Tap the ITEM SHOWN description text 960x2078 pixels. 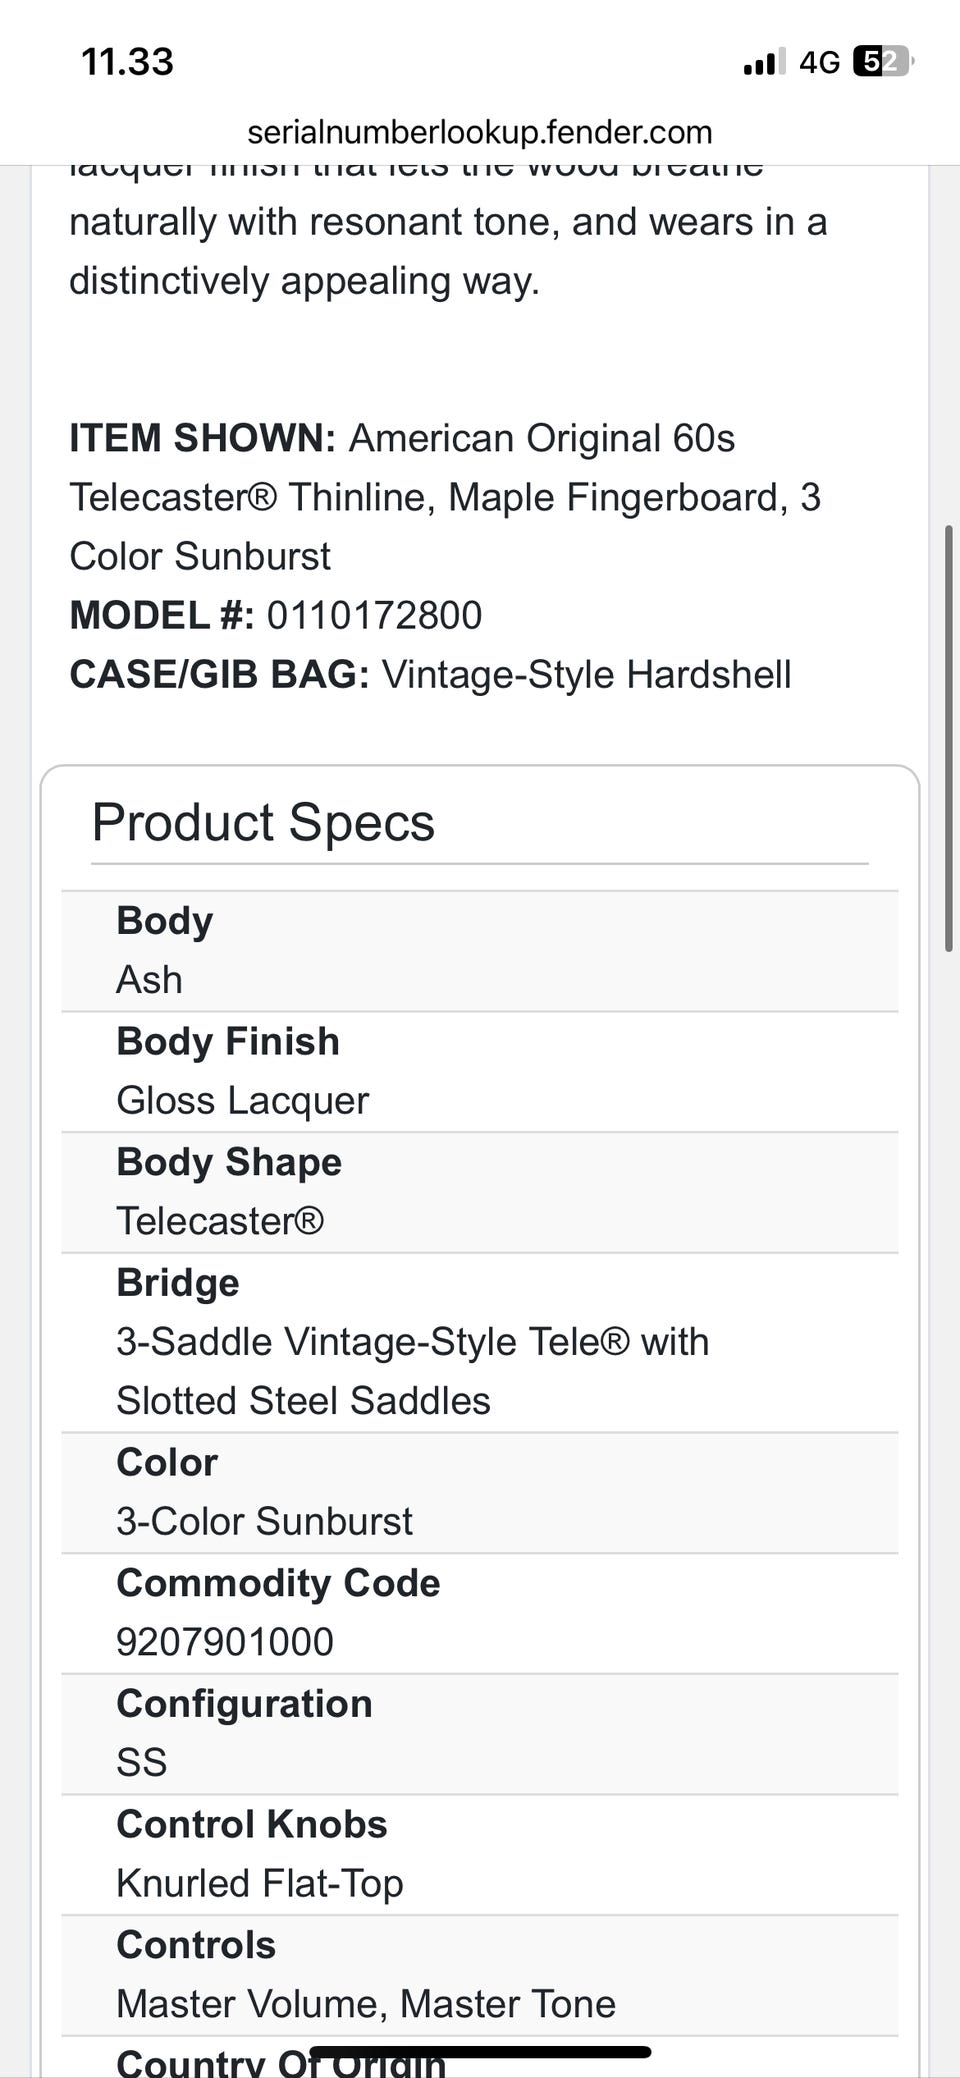(445, 497)
